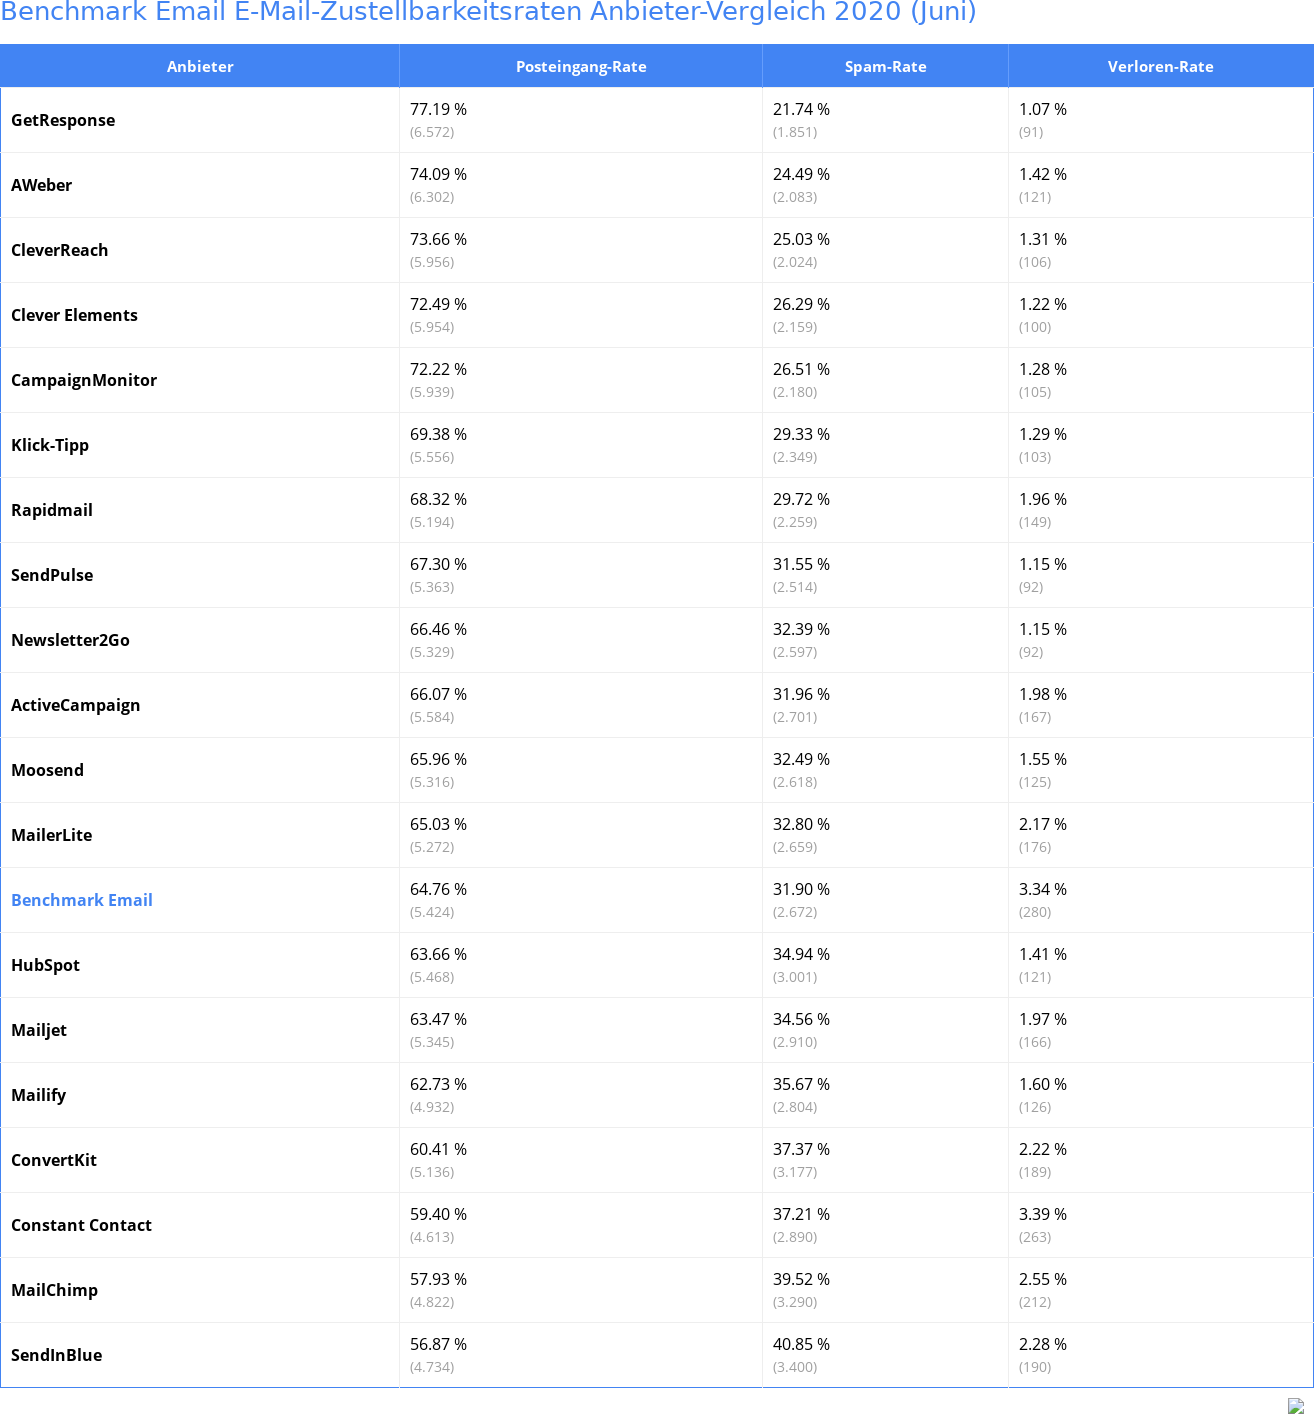Open the Benchmark Email Zustellbarkeitsraten title link

point(488,12)
